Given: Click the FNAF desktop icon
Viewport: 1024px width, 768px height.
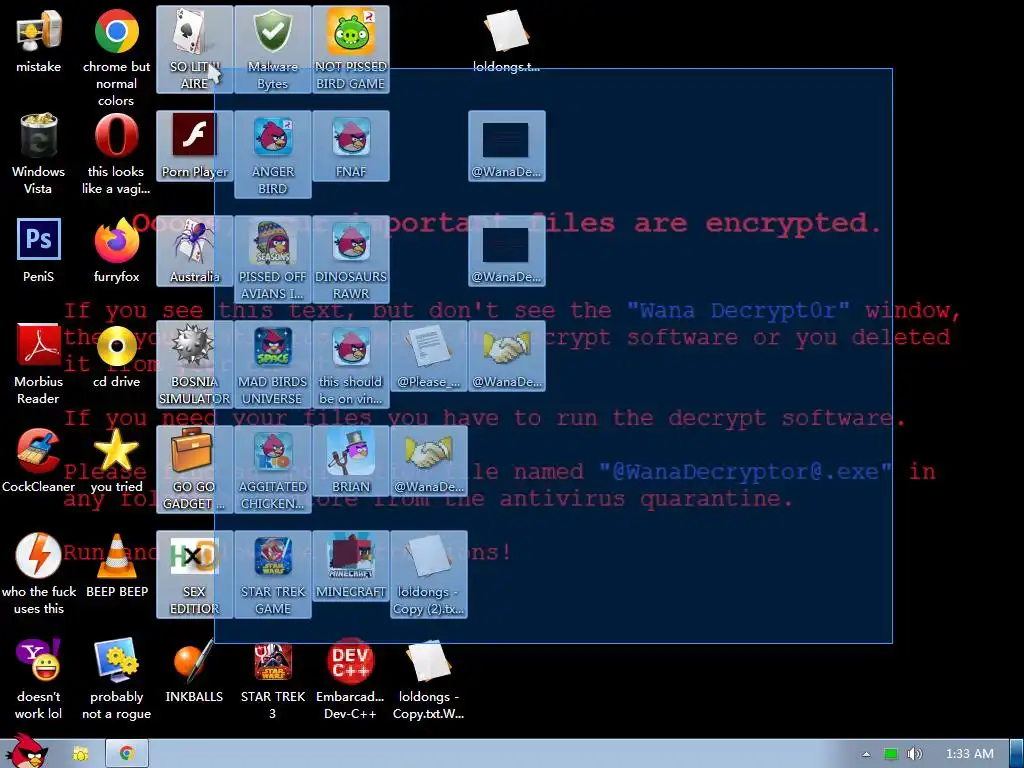Looking at the screenshot, I should (351, 146).
